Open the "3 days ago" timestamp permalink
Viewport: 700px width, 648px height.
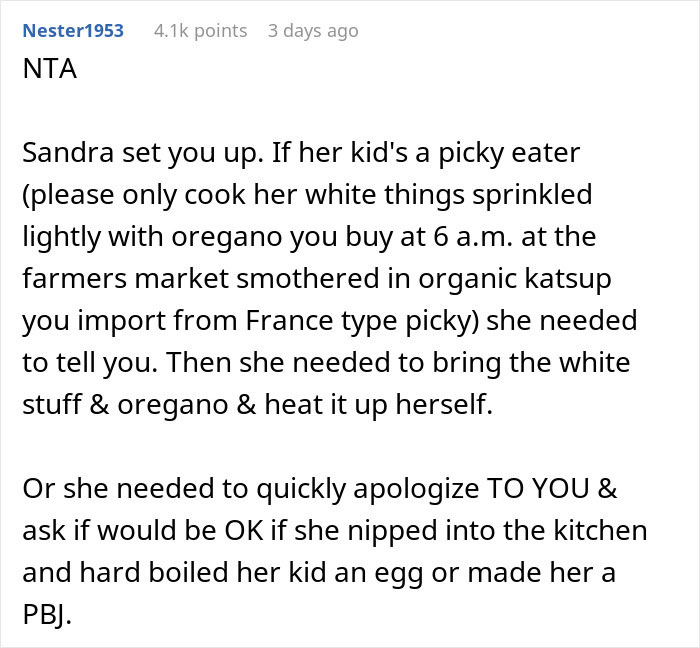click(313, 31)
